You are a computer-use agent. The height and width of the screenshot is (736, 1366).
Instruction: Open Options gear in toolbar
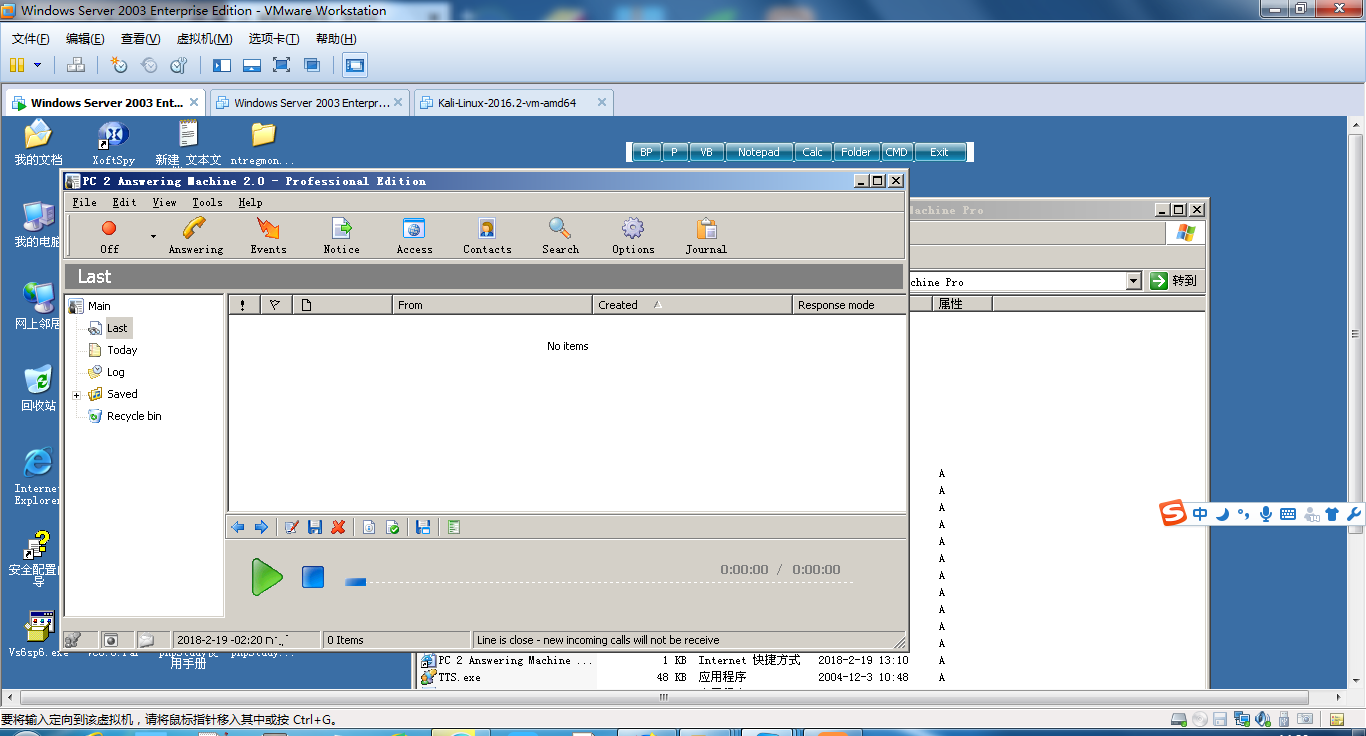coord(633,236)
